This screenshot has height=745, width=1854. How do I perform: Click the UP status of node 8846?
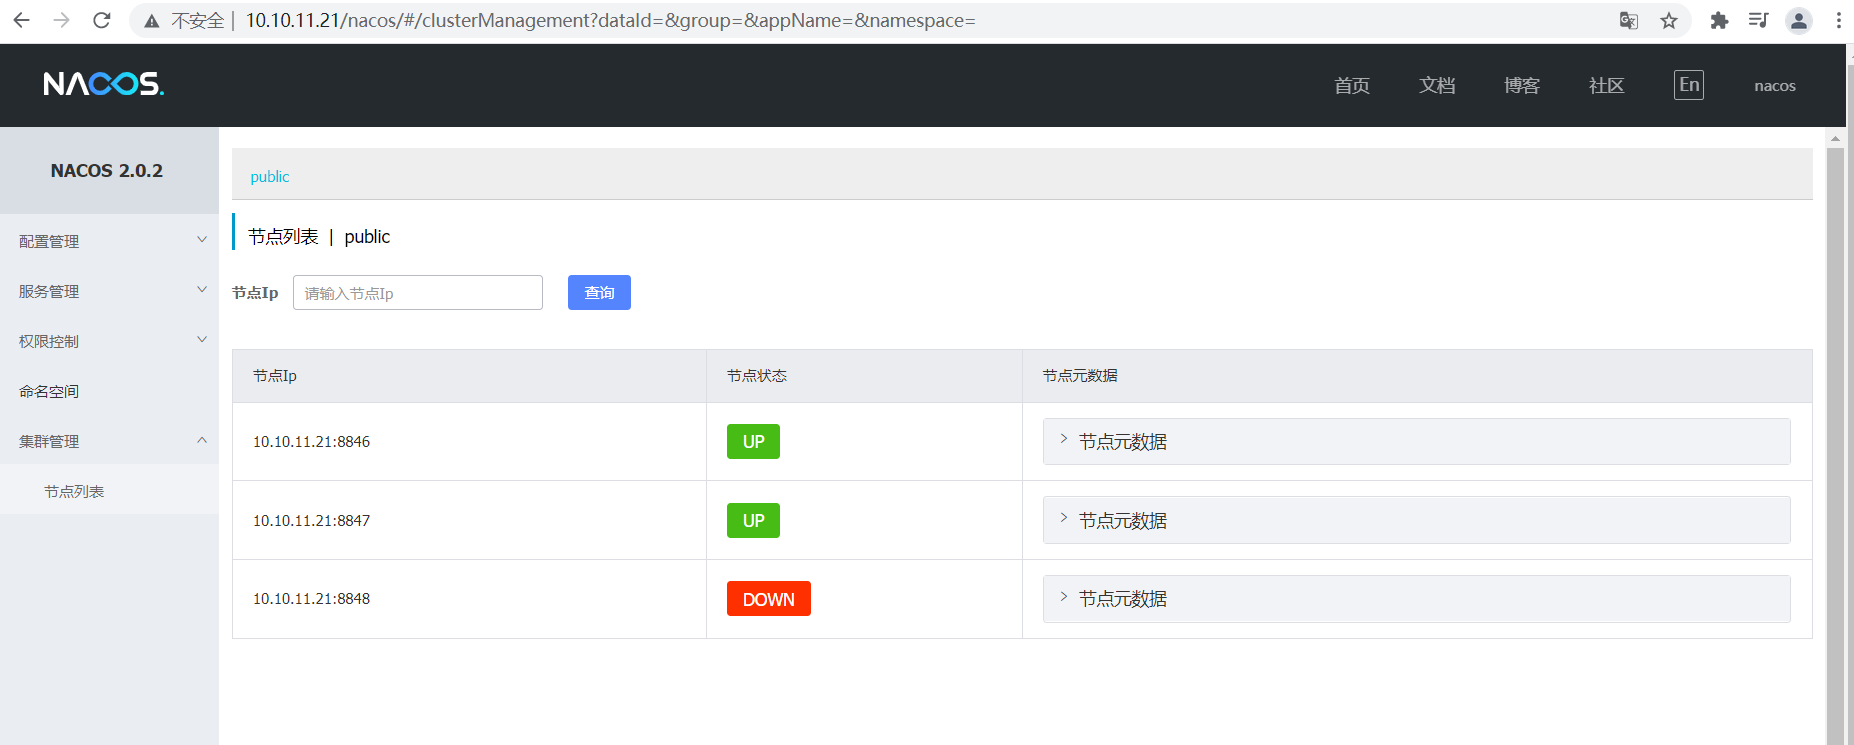753,442
